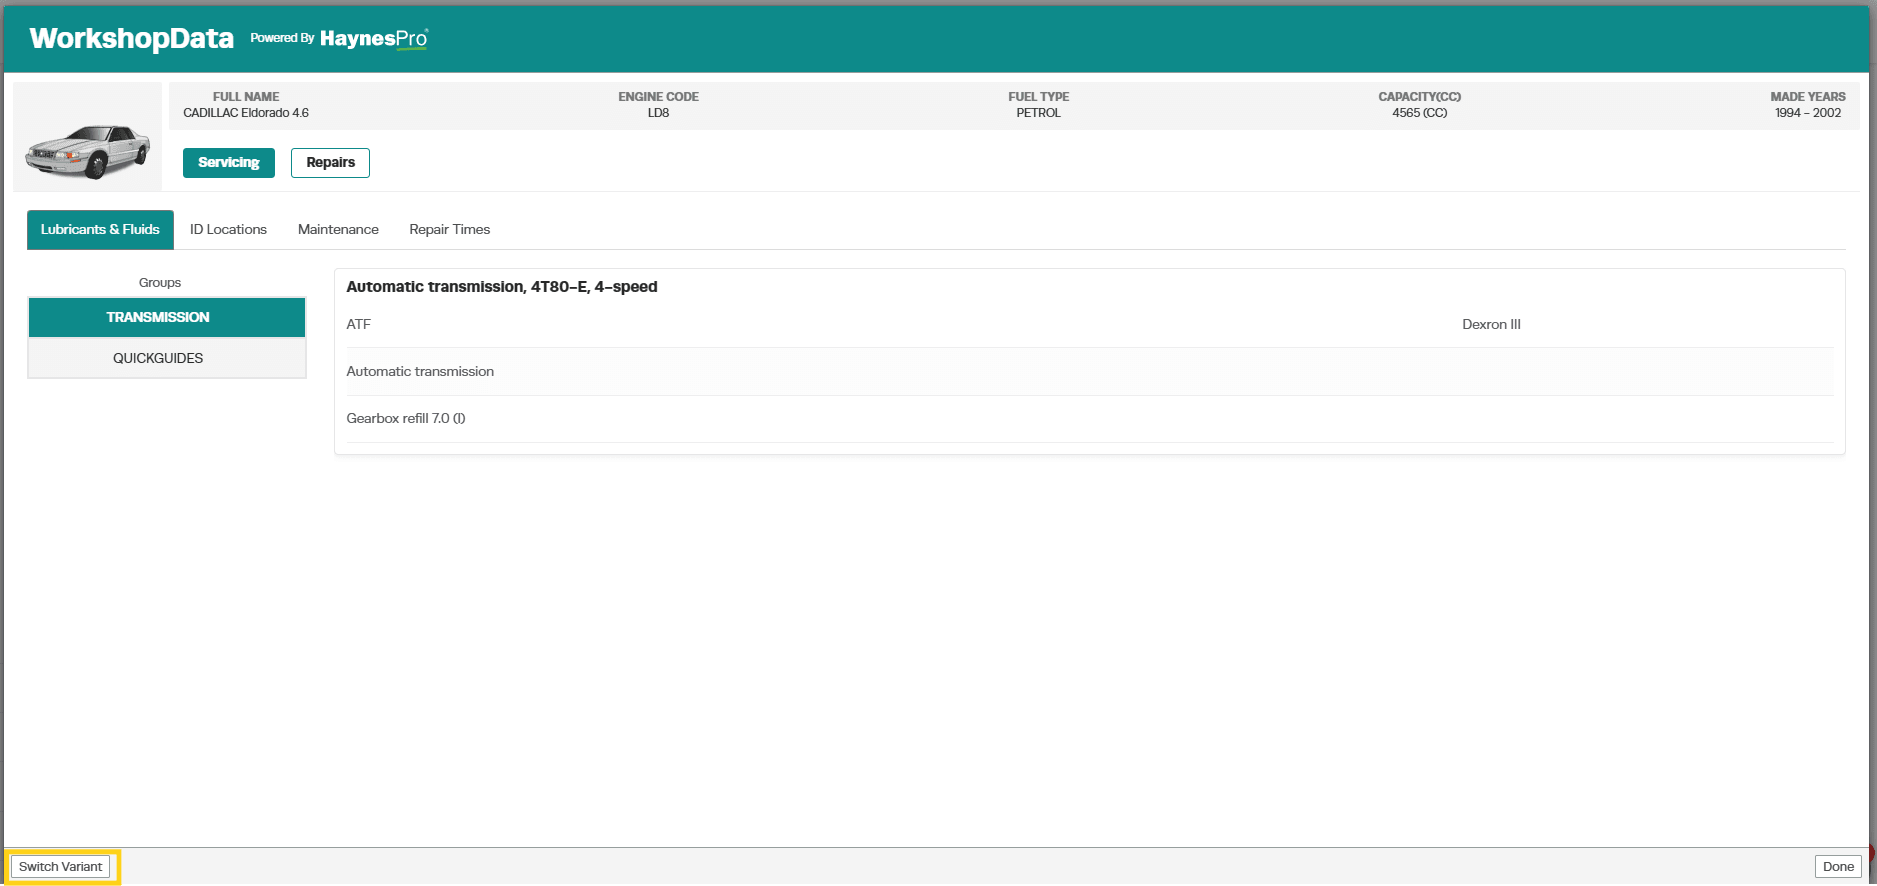The width and height of the screenshot is (1877, 886).
Task: Click the Done button
Action: (1838, 867)
